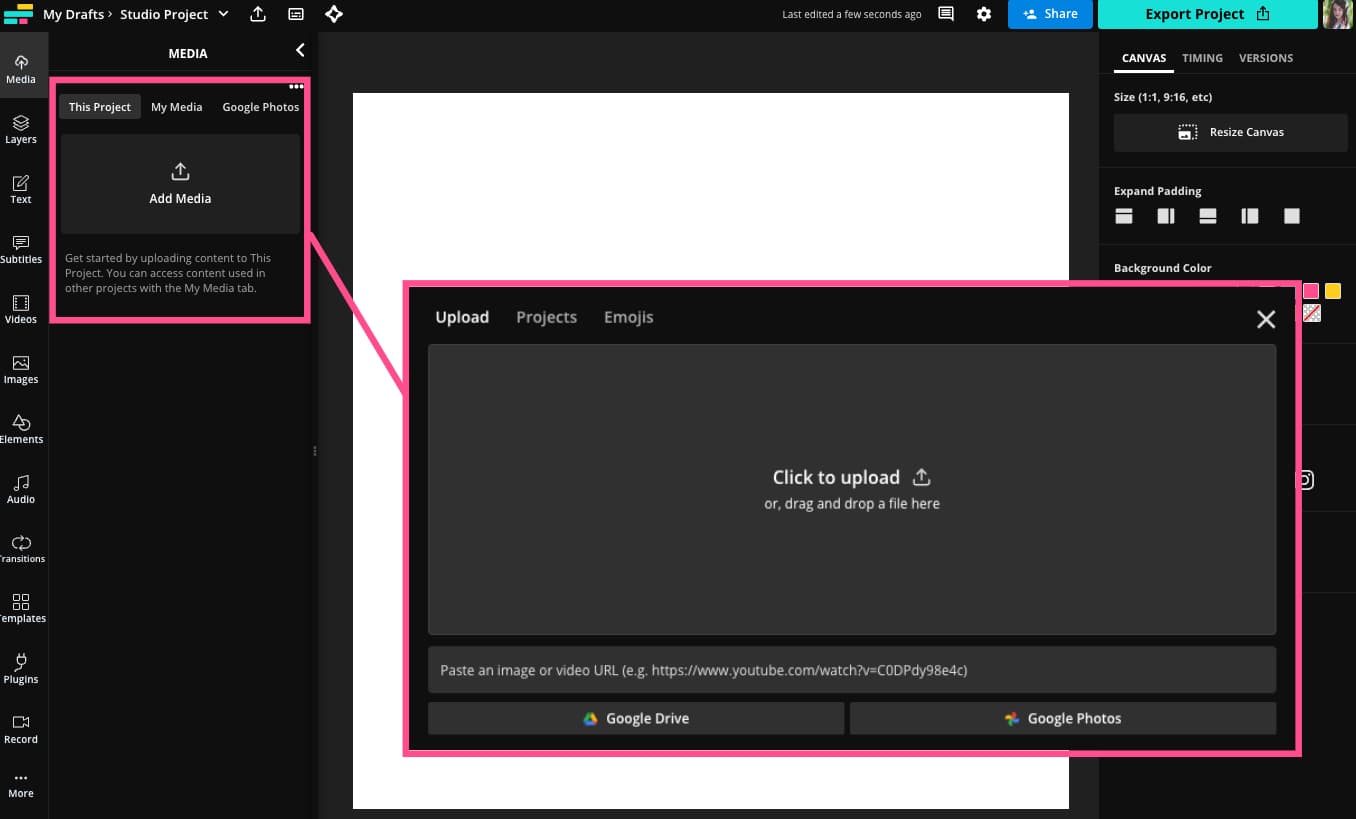Switch to the Timing tab
This screenshot has height=819, width=1356.
(1202, 58)
